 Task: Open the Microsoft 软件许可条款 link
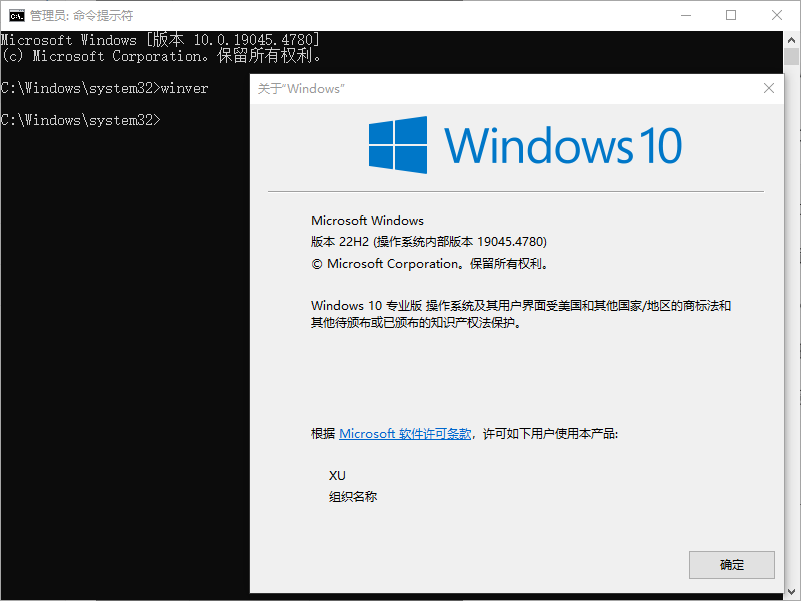click(x=405, y=434)
